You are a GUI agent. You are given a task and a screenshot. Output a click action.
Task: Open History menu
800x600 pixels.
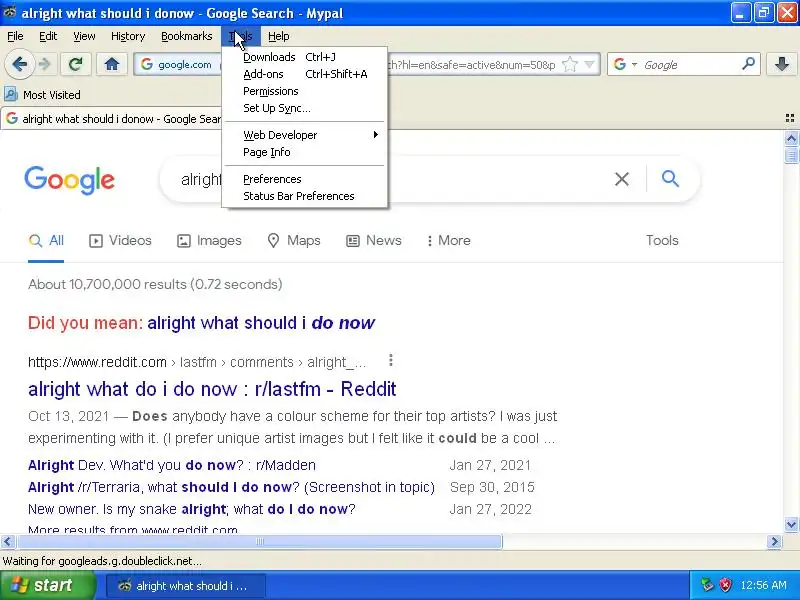pyautogui.click(x=128, y=36)
